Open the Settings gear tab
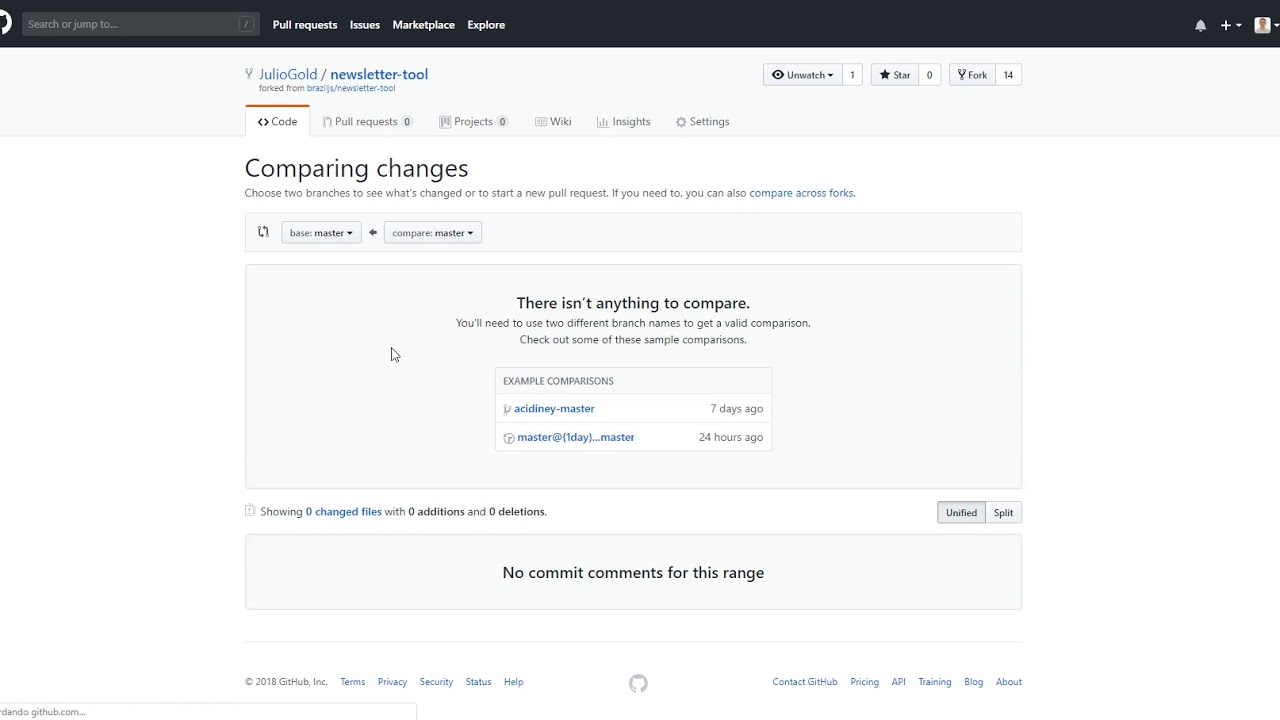Viewport: 1280px width, 720px height. coord(702,122)
